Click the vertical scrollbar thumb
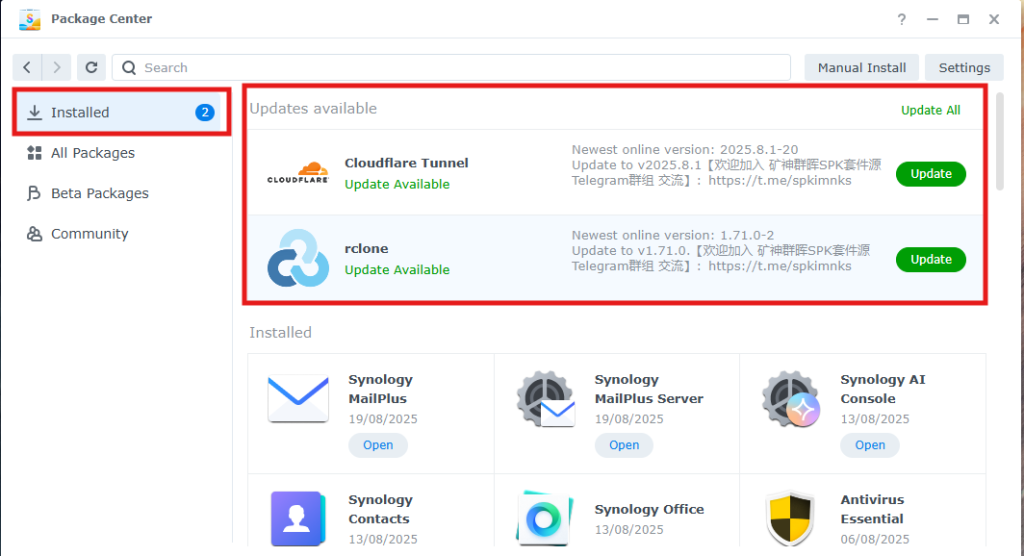Viewport: 1024px width, 556px height. pyautogui.click(x=999, y=141)
